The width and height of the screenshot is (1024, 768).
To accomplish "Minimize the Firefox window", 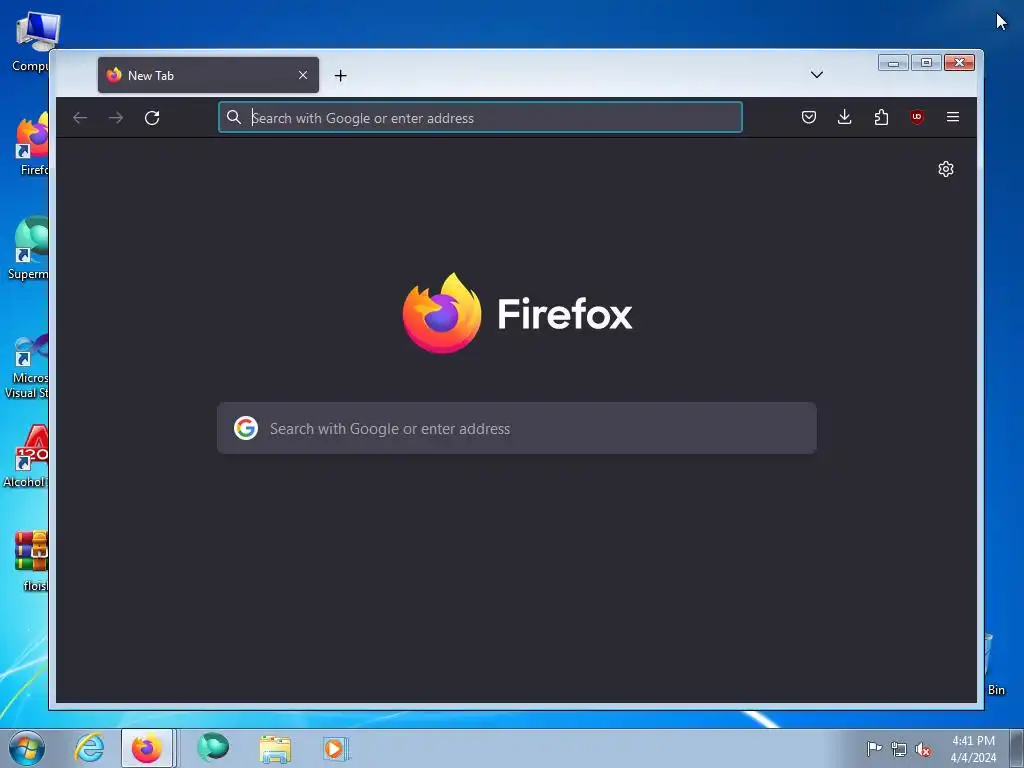I will coord(893,63).
